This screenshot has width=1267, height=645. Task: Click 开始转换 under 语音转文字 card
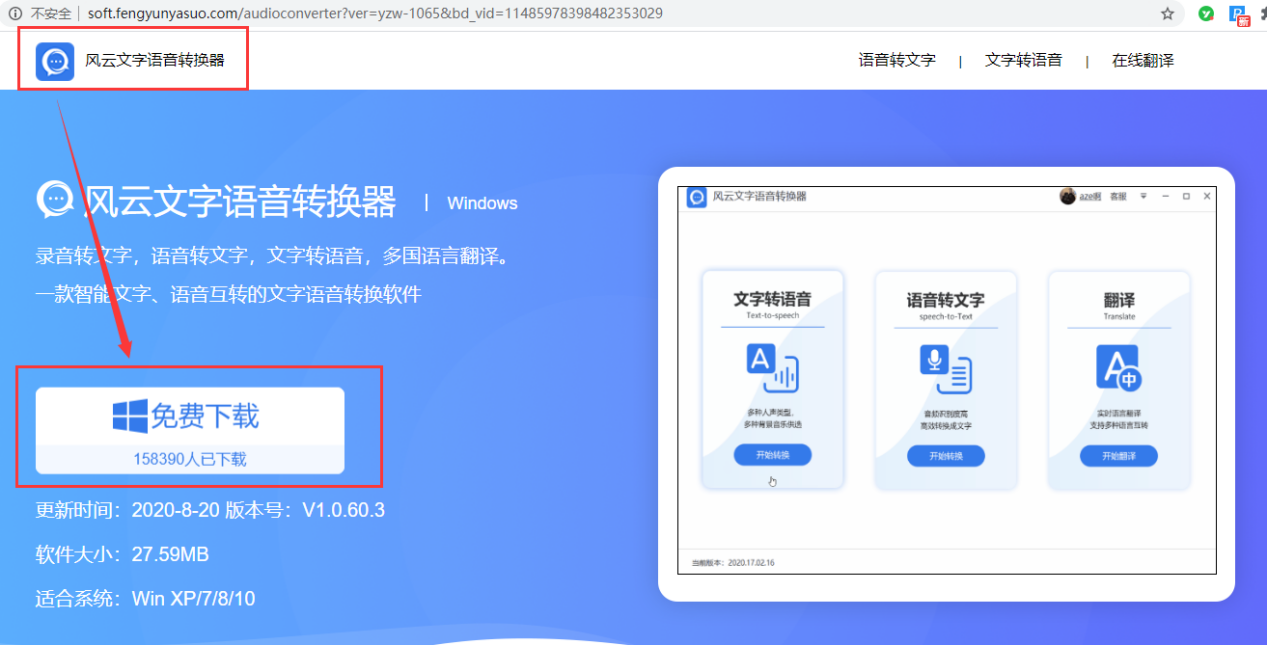coord(946,456)
